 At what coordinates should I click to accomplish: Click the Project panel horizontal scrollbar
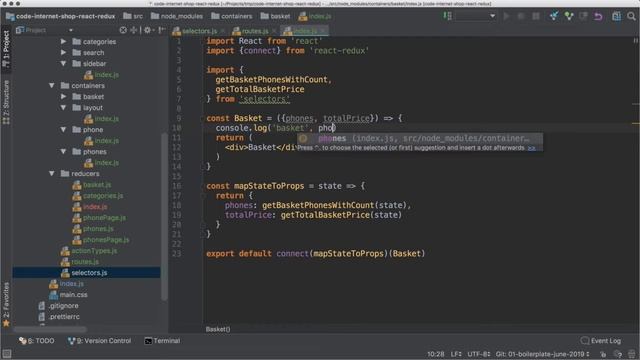(50, 329)
